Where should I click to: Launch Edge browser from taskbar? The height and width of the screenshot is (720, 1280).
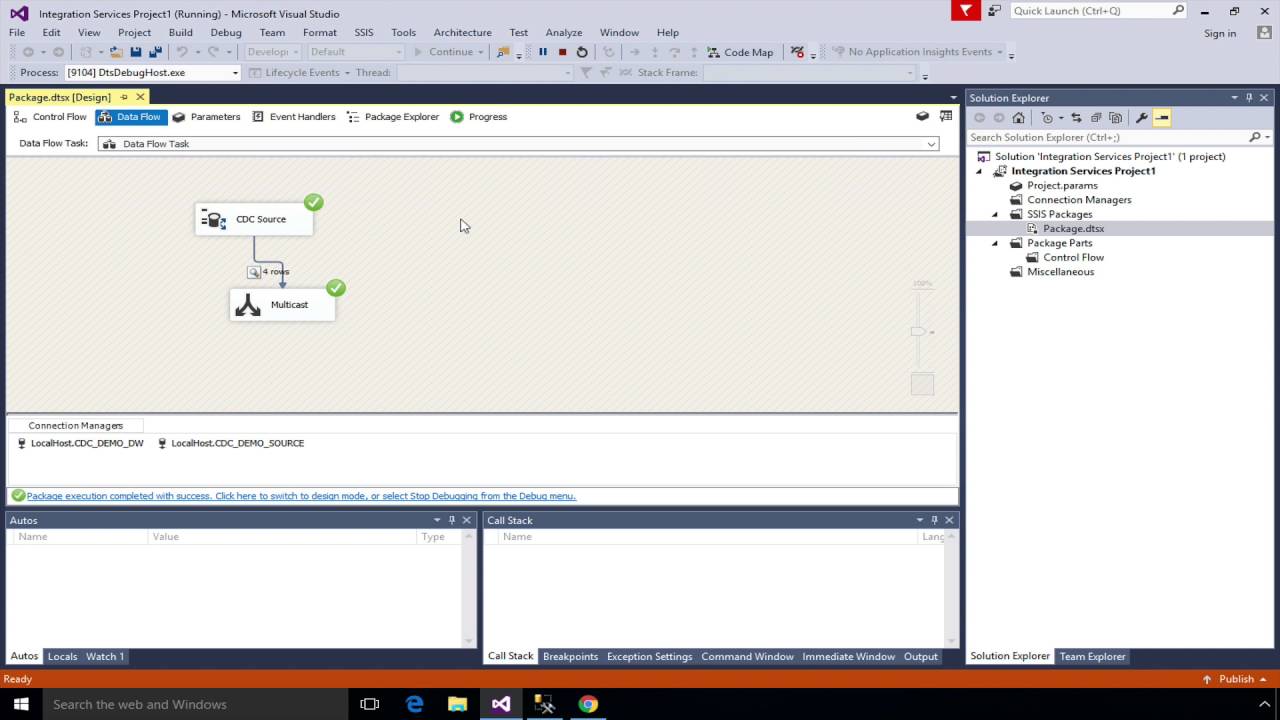pos(414,704)
